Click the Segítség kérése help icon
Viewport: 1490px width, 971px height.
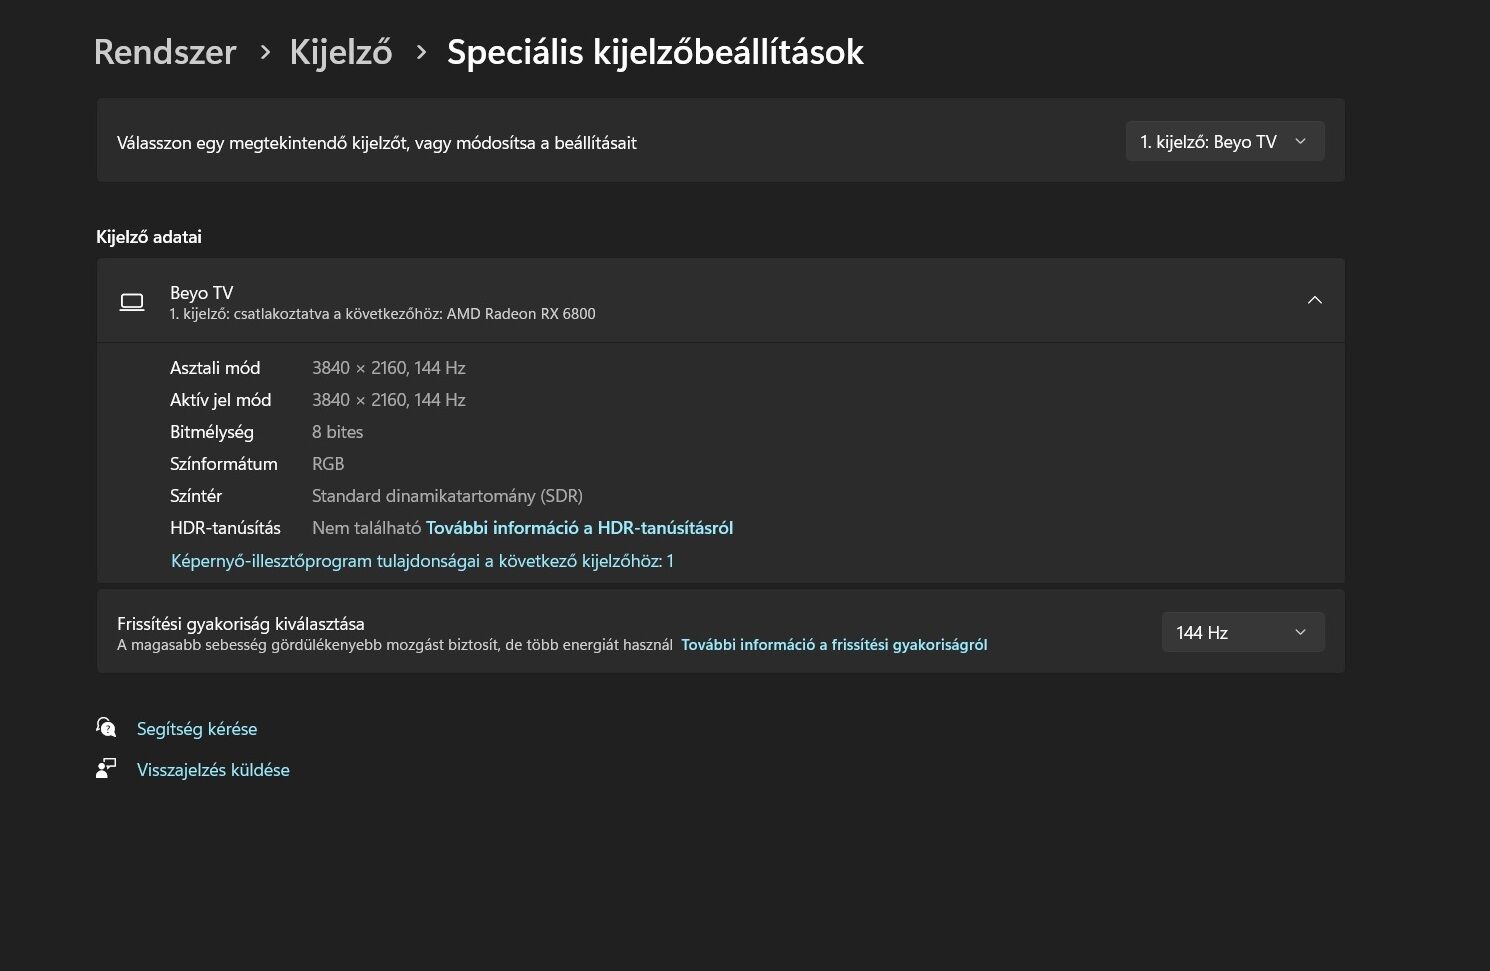click(x=106, y=727)
